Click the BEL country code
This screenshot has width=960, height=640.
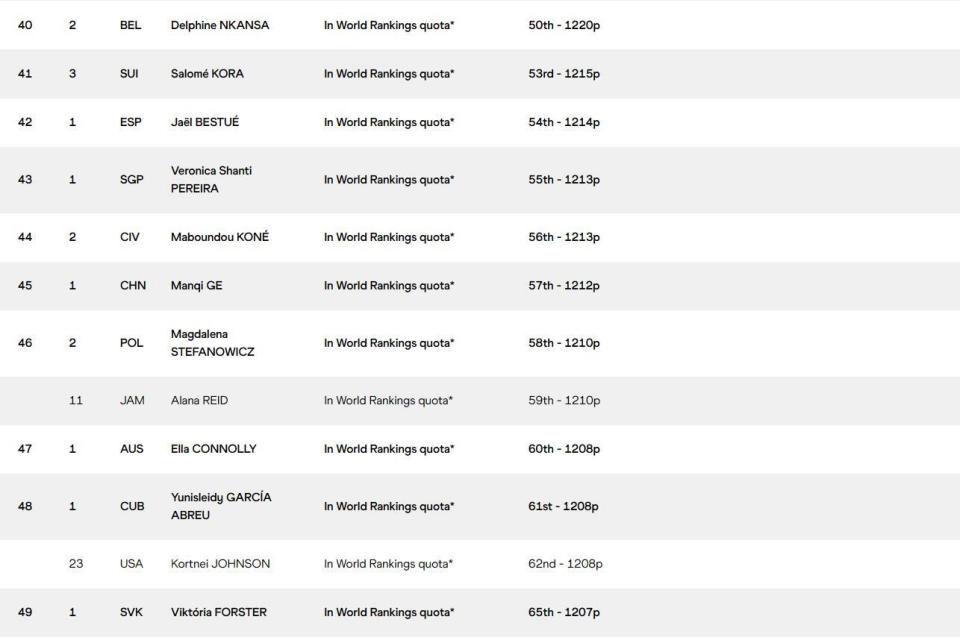[x=130, y=25]
